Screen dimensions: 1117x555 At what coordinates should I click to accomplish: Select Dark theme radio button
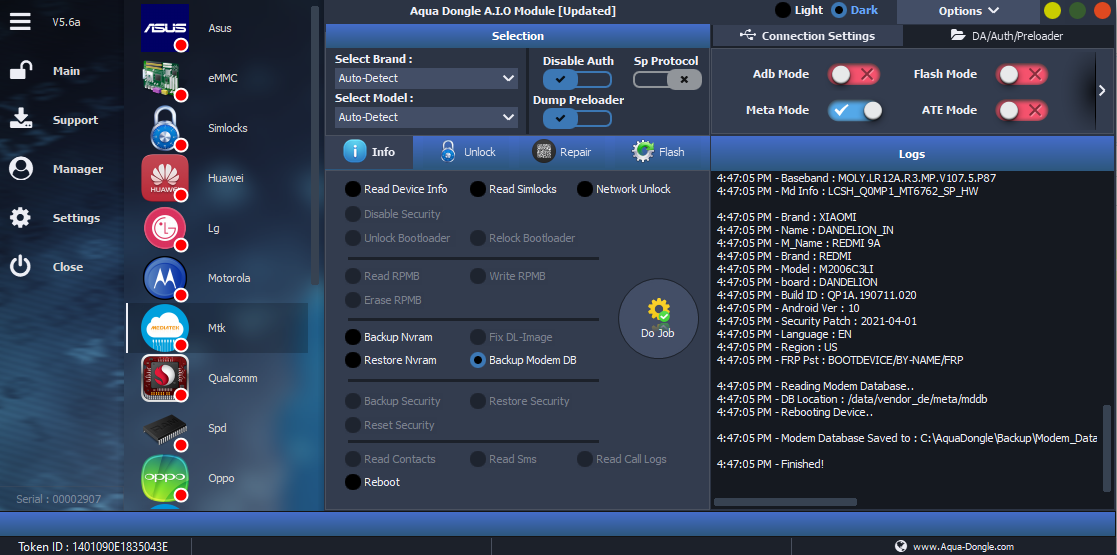point(839,10)
